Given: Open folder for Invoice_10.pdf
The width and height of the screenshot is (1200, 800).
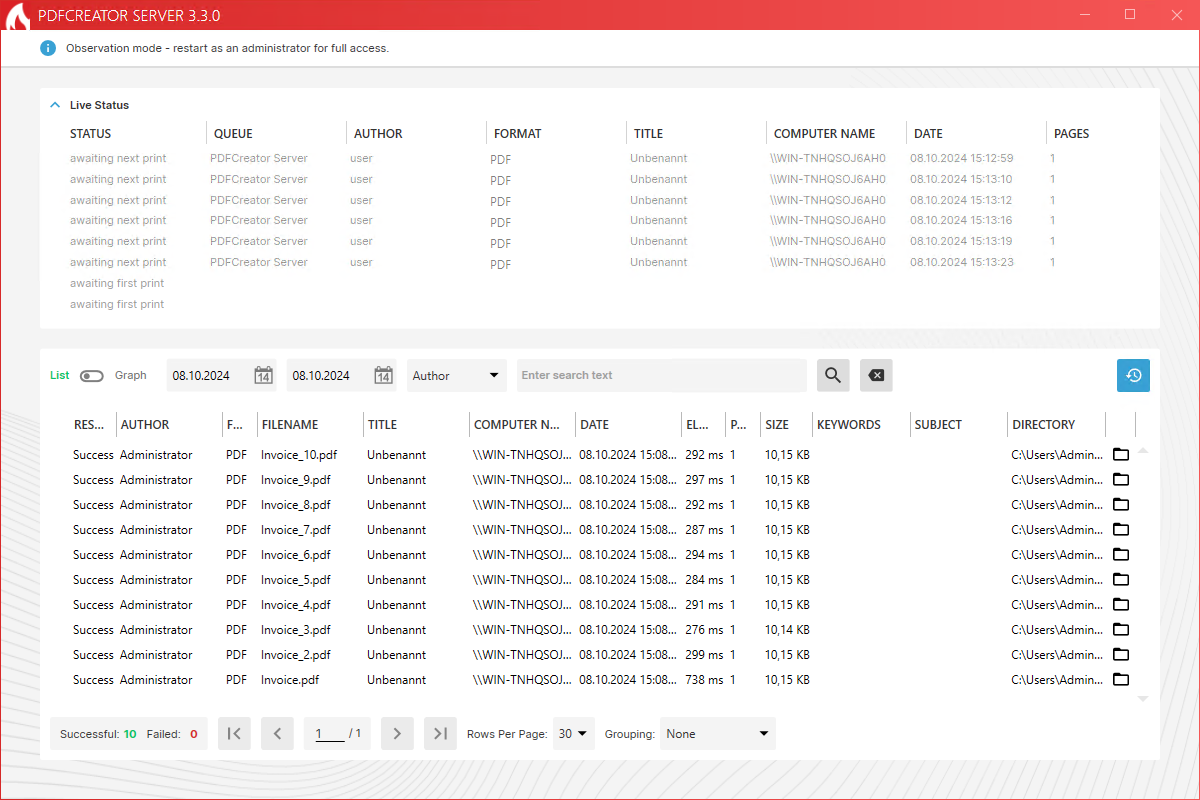Looking at the screenshot, I should coord(1121,455).
